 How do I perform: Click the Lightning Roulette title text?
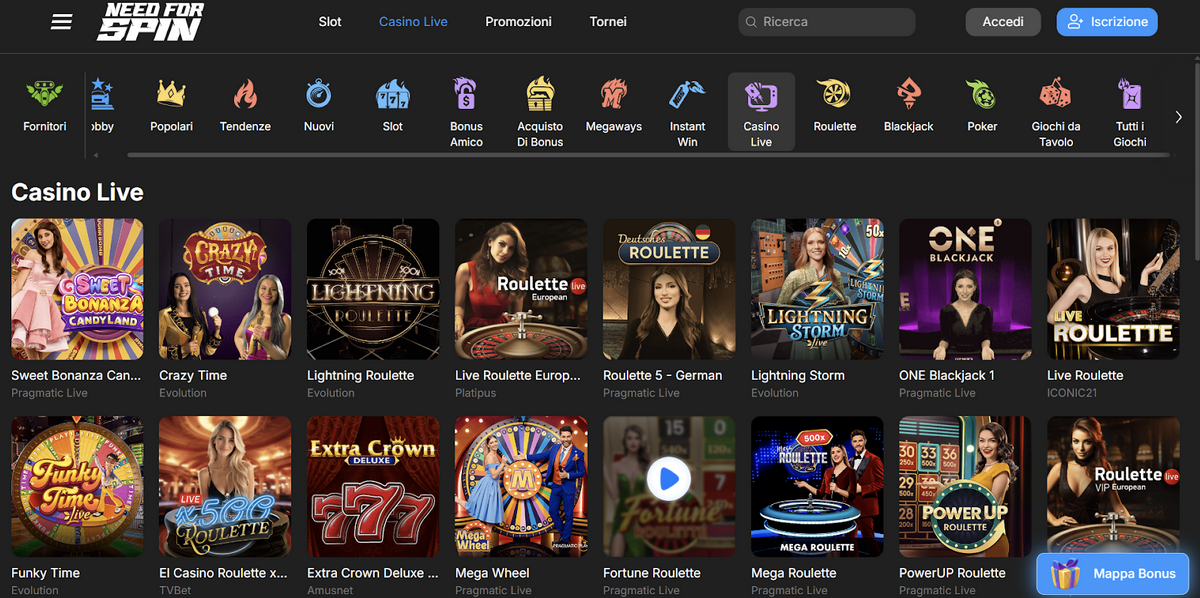360,375
